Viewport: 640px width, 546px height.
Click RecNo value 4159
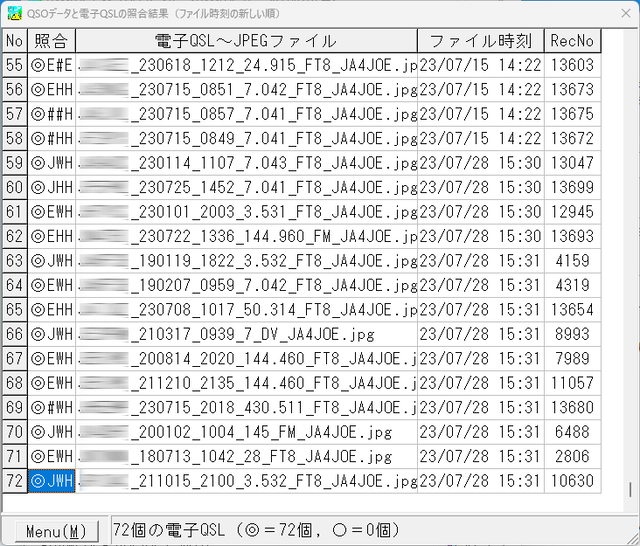click(572, 261)
